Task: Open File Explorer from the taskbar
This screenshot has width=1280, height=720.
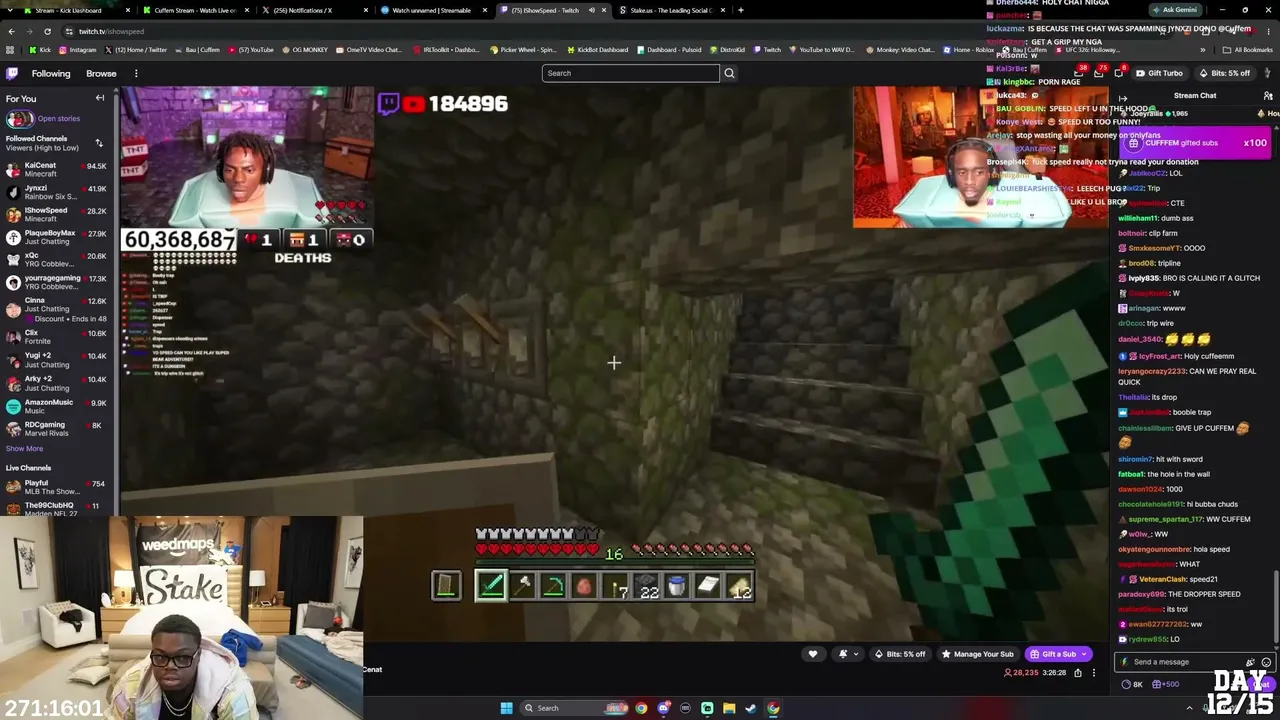Action: [x=729, y=708]
